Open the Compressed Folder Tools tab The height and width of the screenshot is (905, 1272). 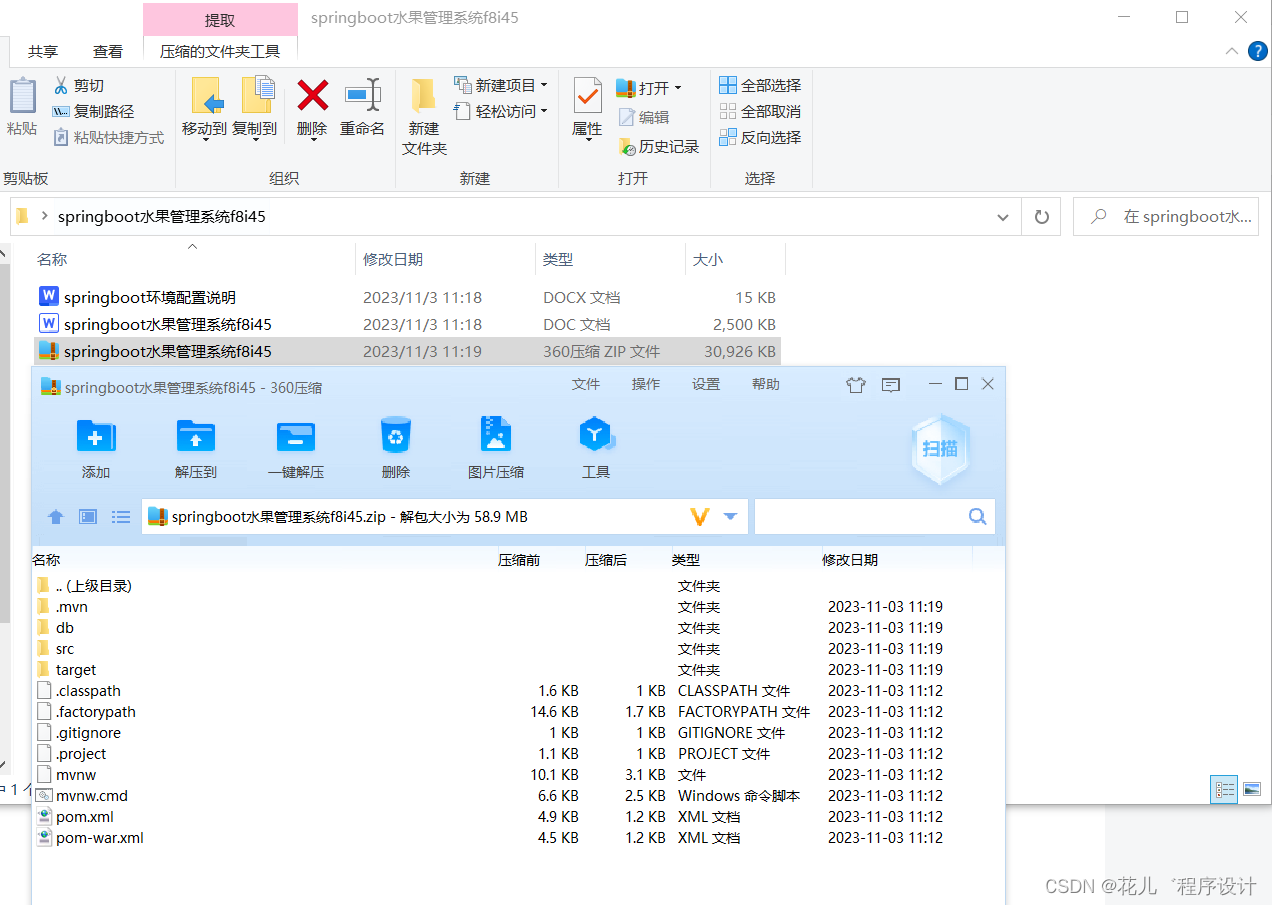[220, 51]
